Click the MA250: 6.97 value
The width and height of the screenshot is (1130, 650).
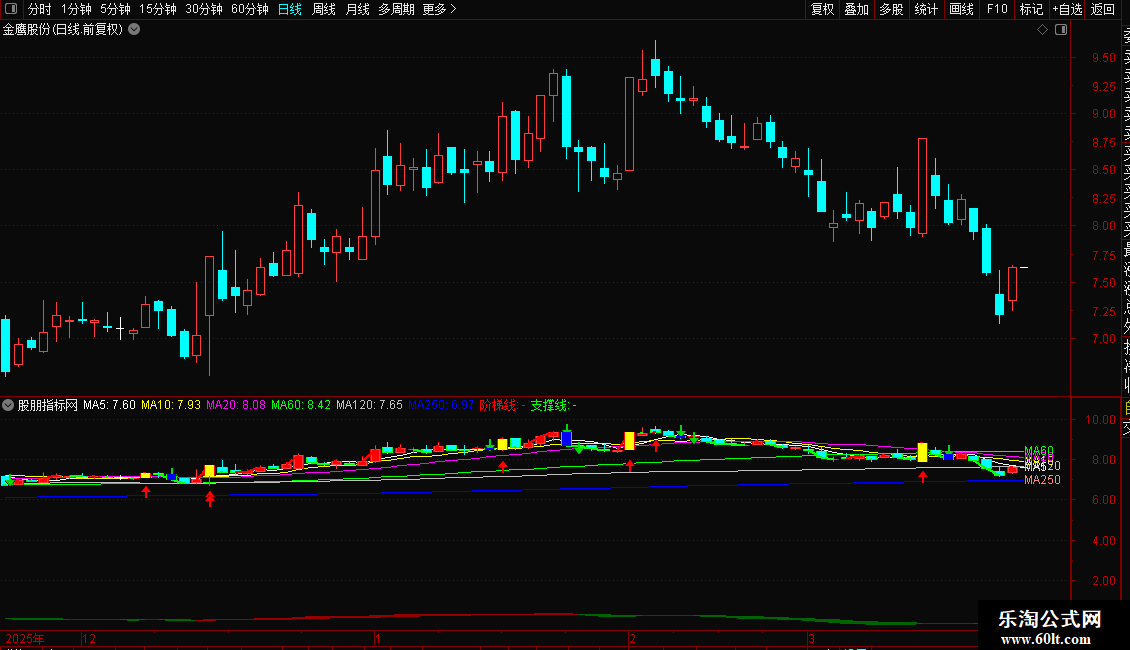(441, 405)
